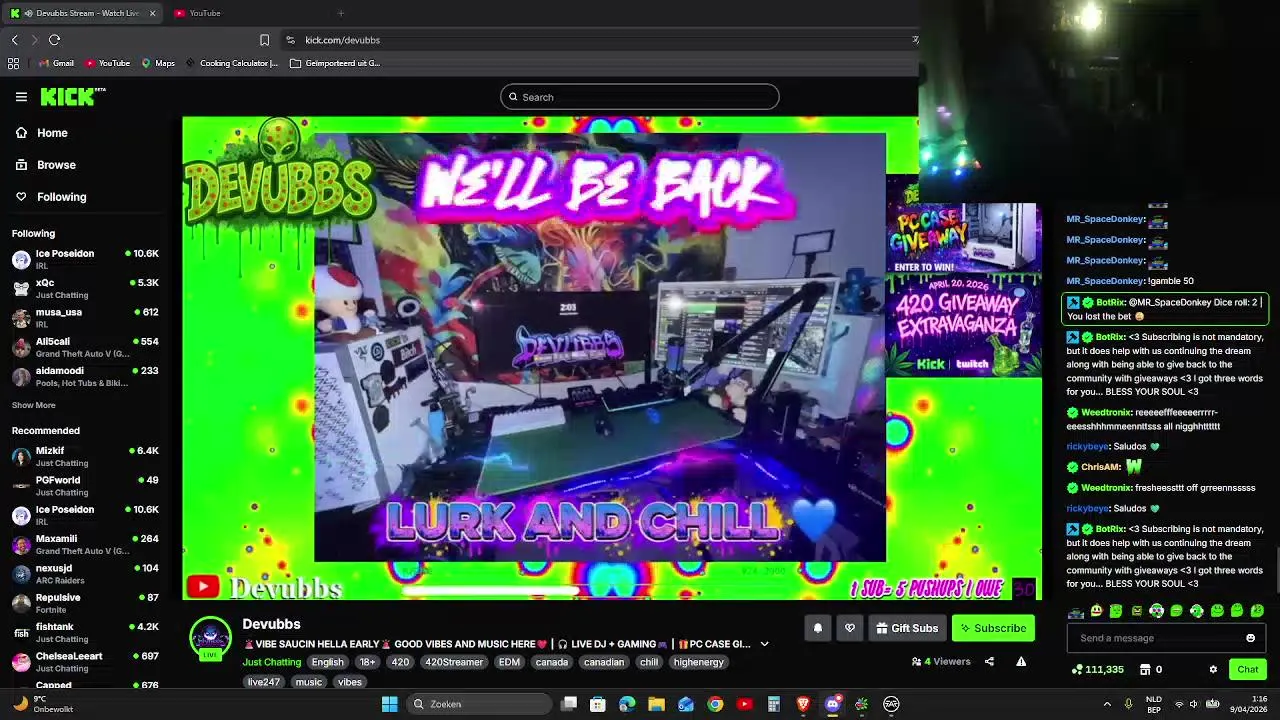This screenshot has height=720, width=1280.
Task: Open Windows Start menu
Action: coord(389,704)
